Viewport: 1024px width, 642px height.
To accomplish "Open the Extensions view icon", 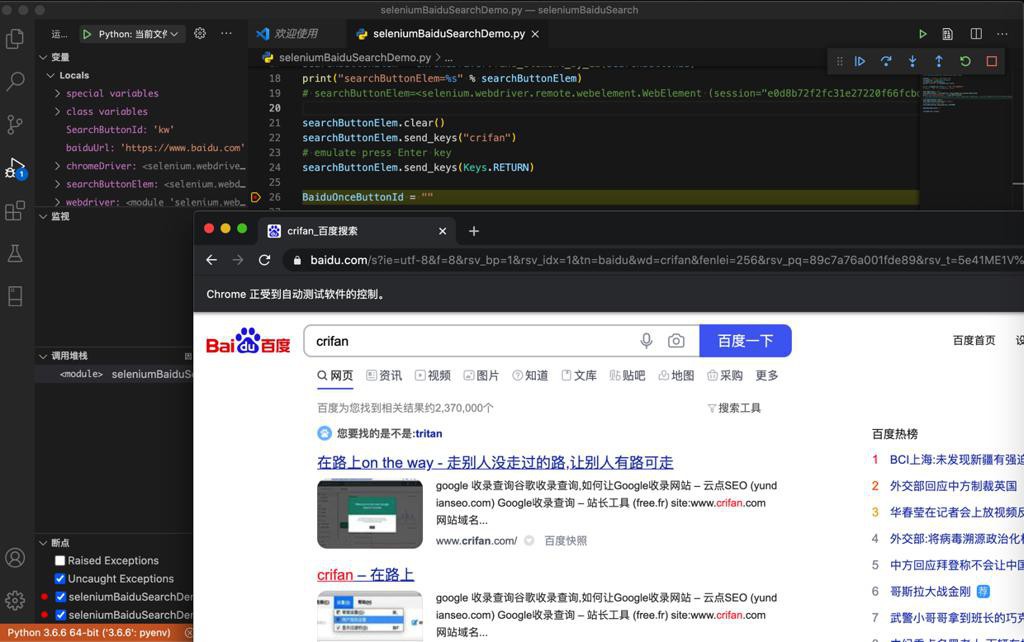I will pos(15,211).
